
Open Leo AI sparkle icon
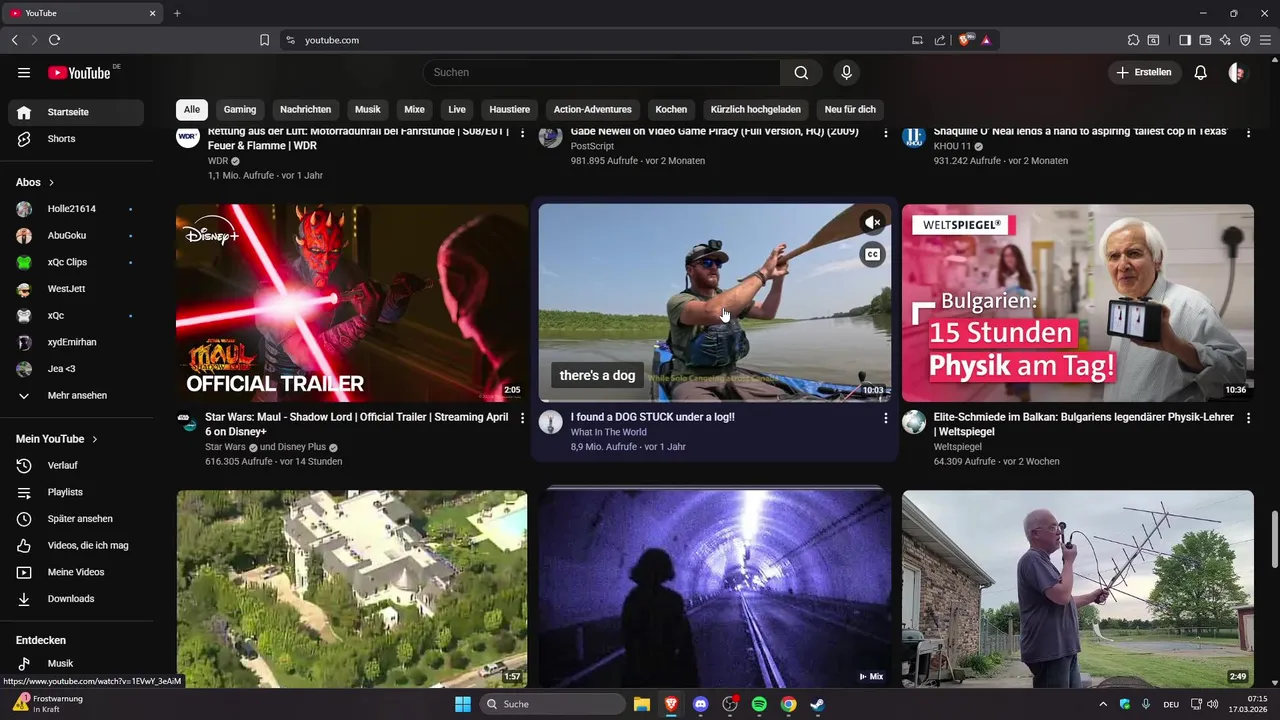[x=1225, y=40]
